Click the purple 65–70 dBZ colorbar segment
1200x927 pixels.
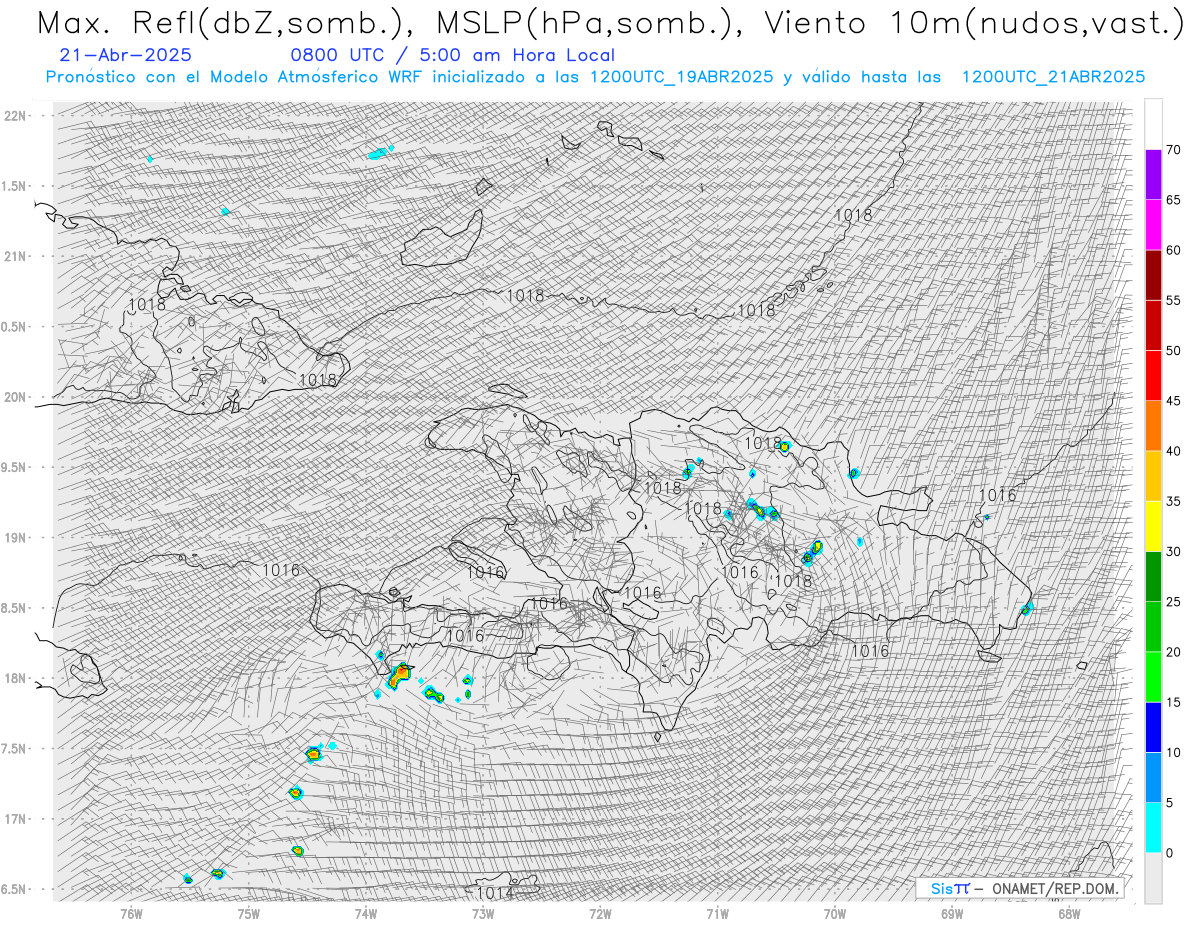tap(1153, 175)
